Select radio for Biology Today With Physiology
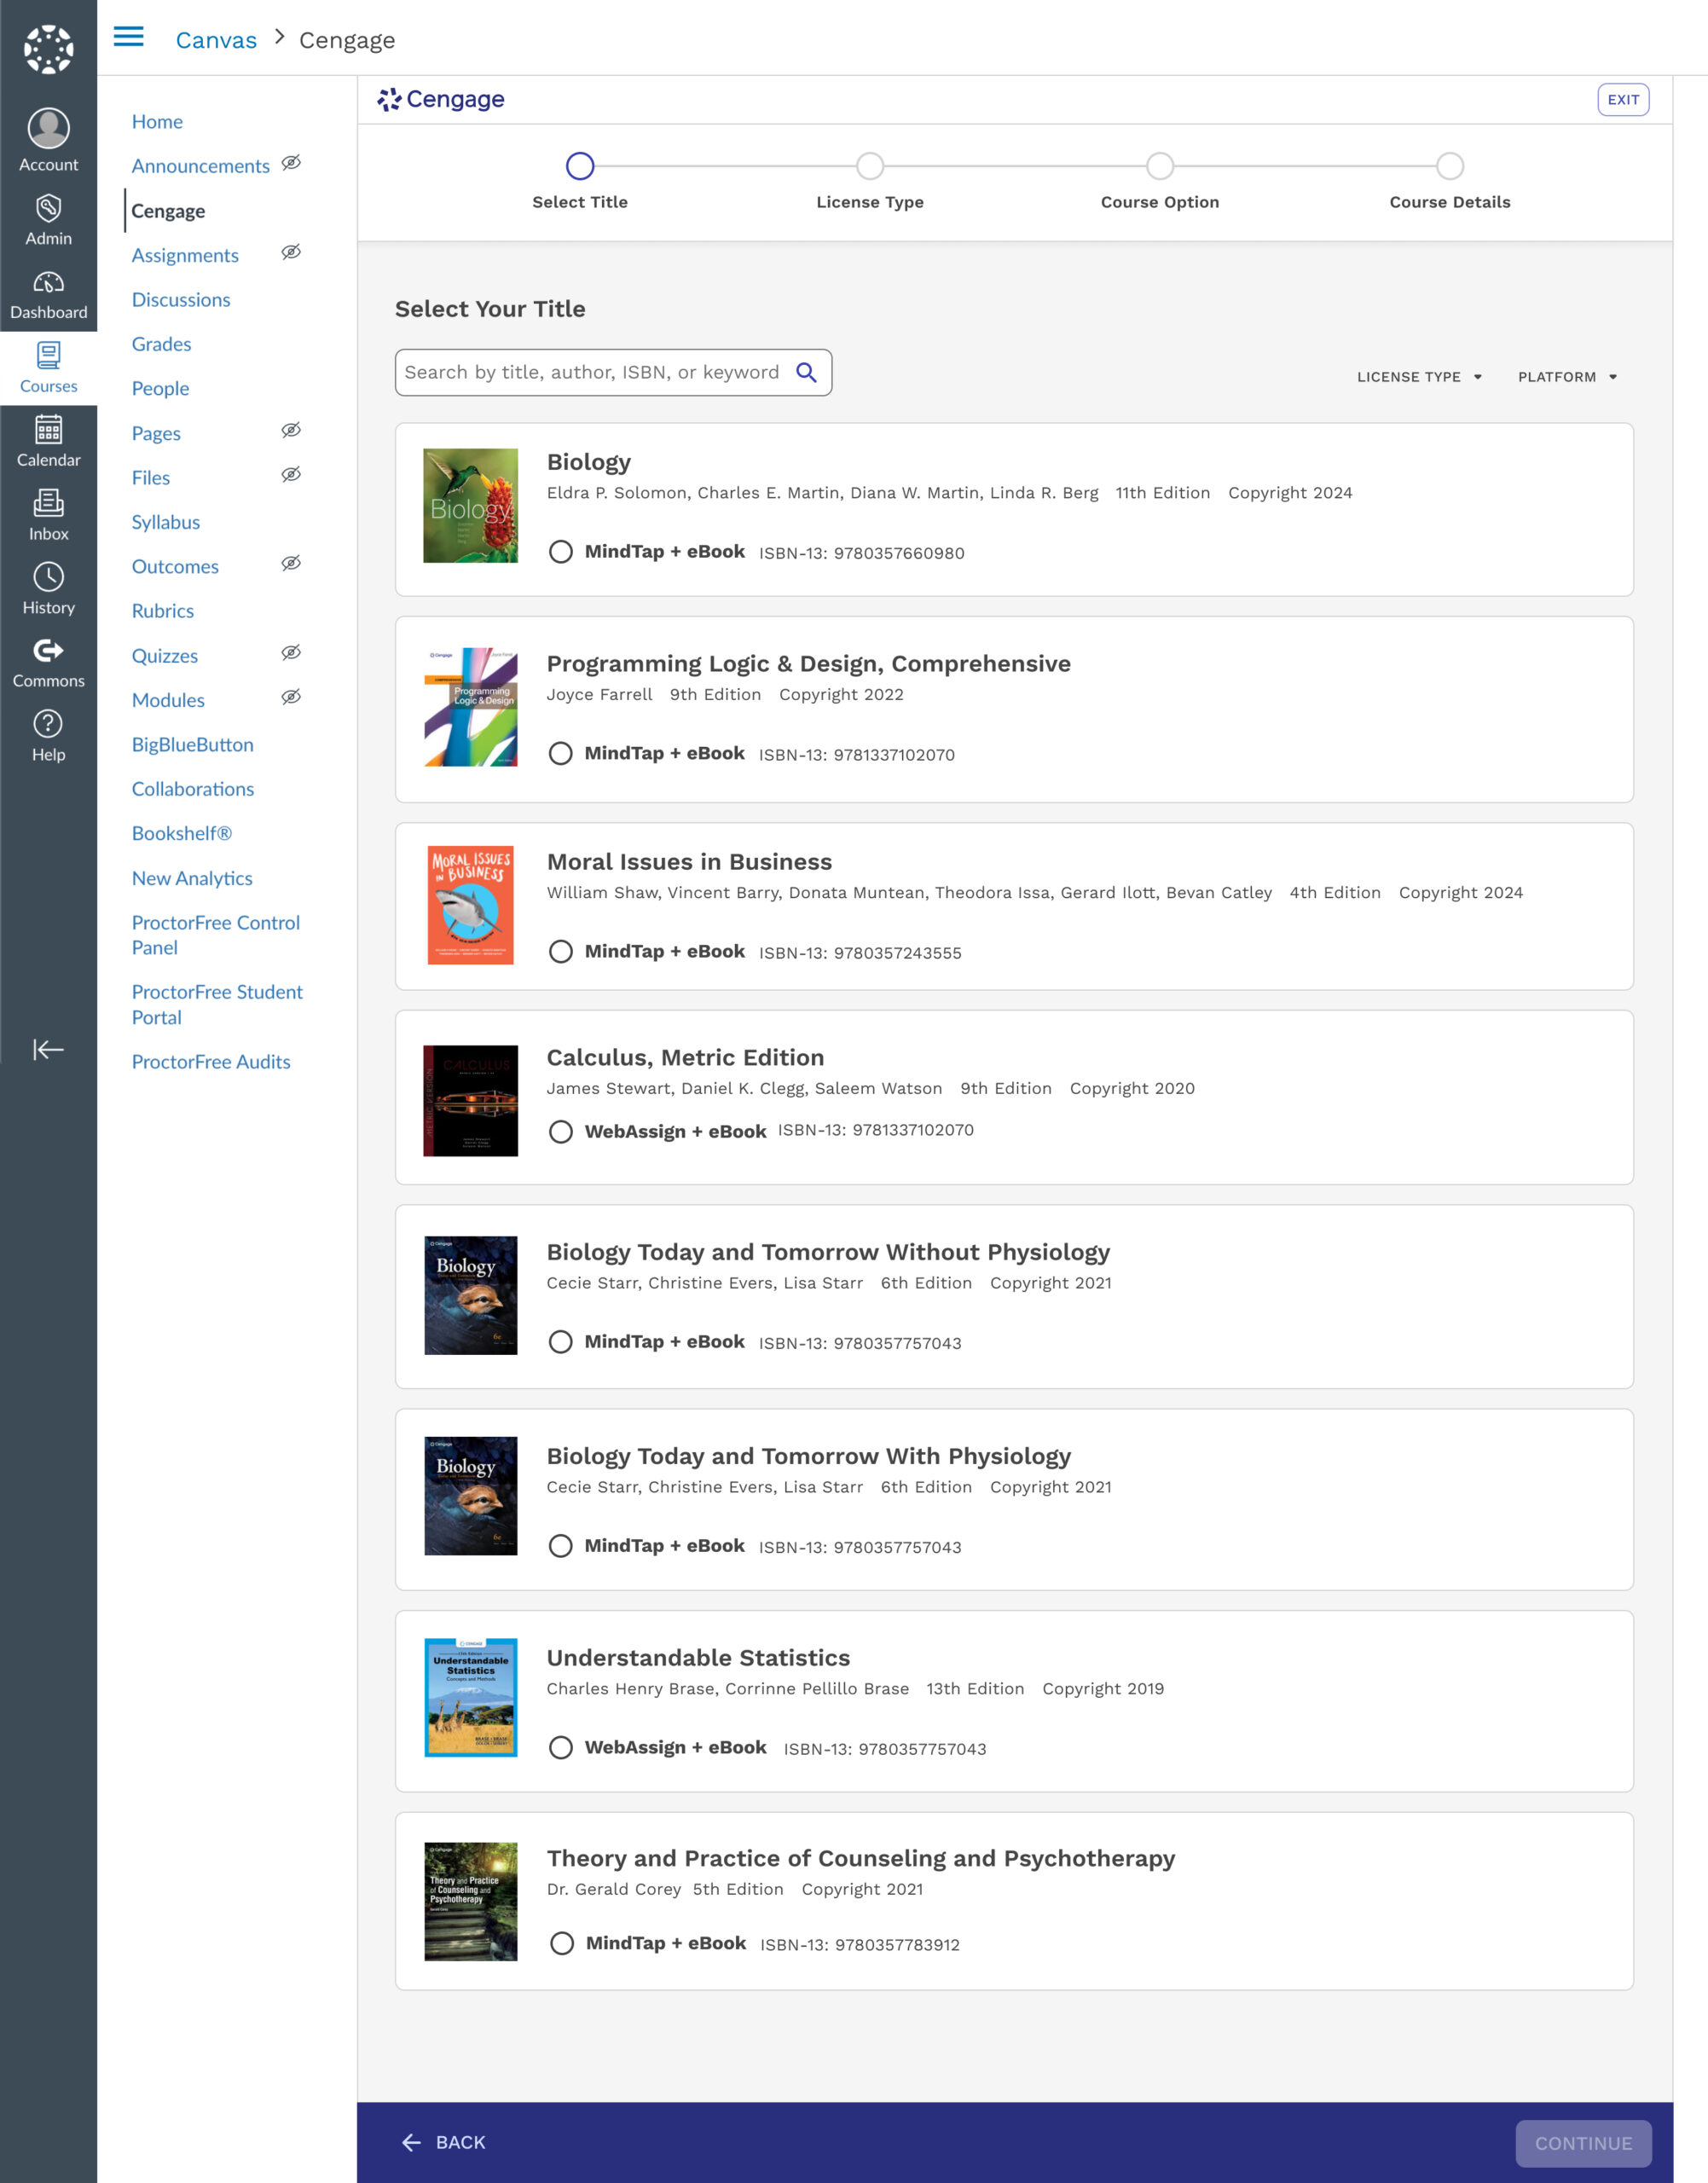This screenshot has width=1708, height=2183. (x=561, y=1546)
